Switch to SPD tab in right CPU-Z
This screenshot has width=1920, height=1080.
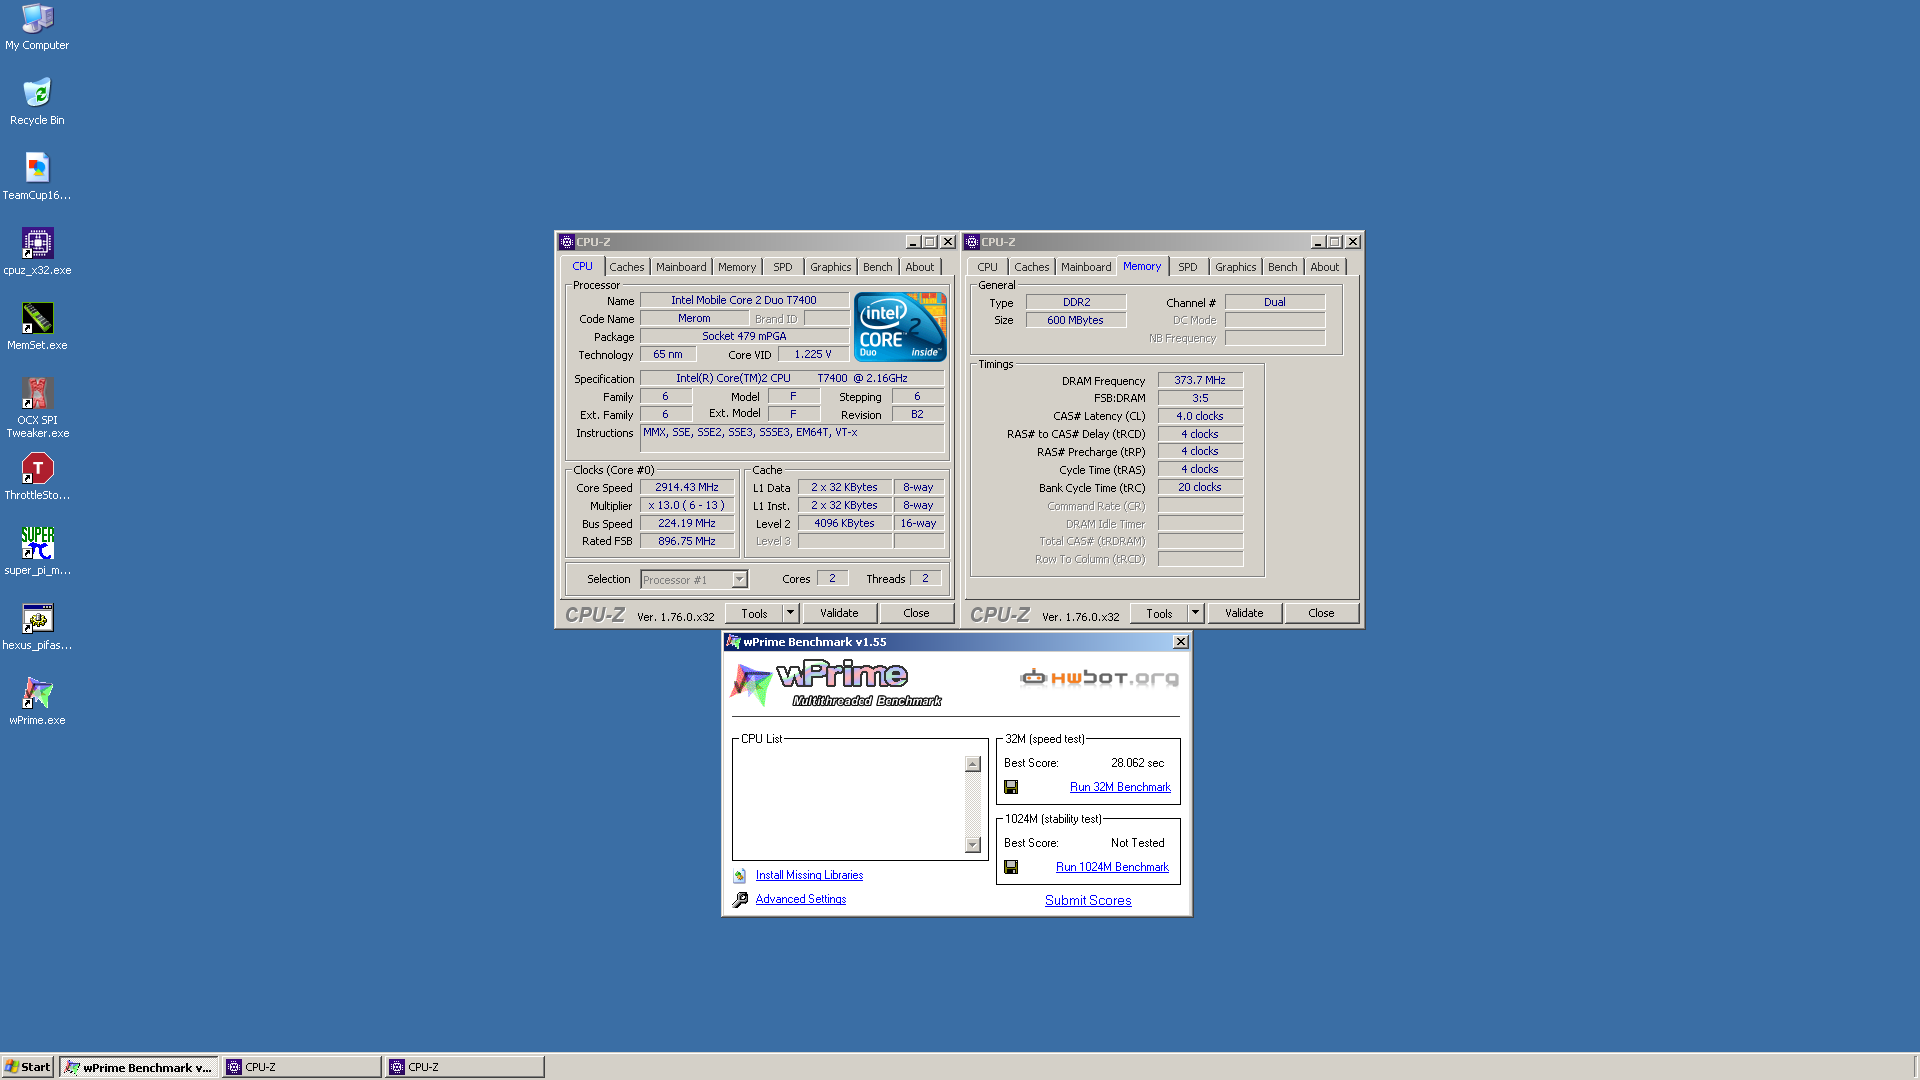[1188, 267]
